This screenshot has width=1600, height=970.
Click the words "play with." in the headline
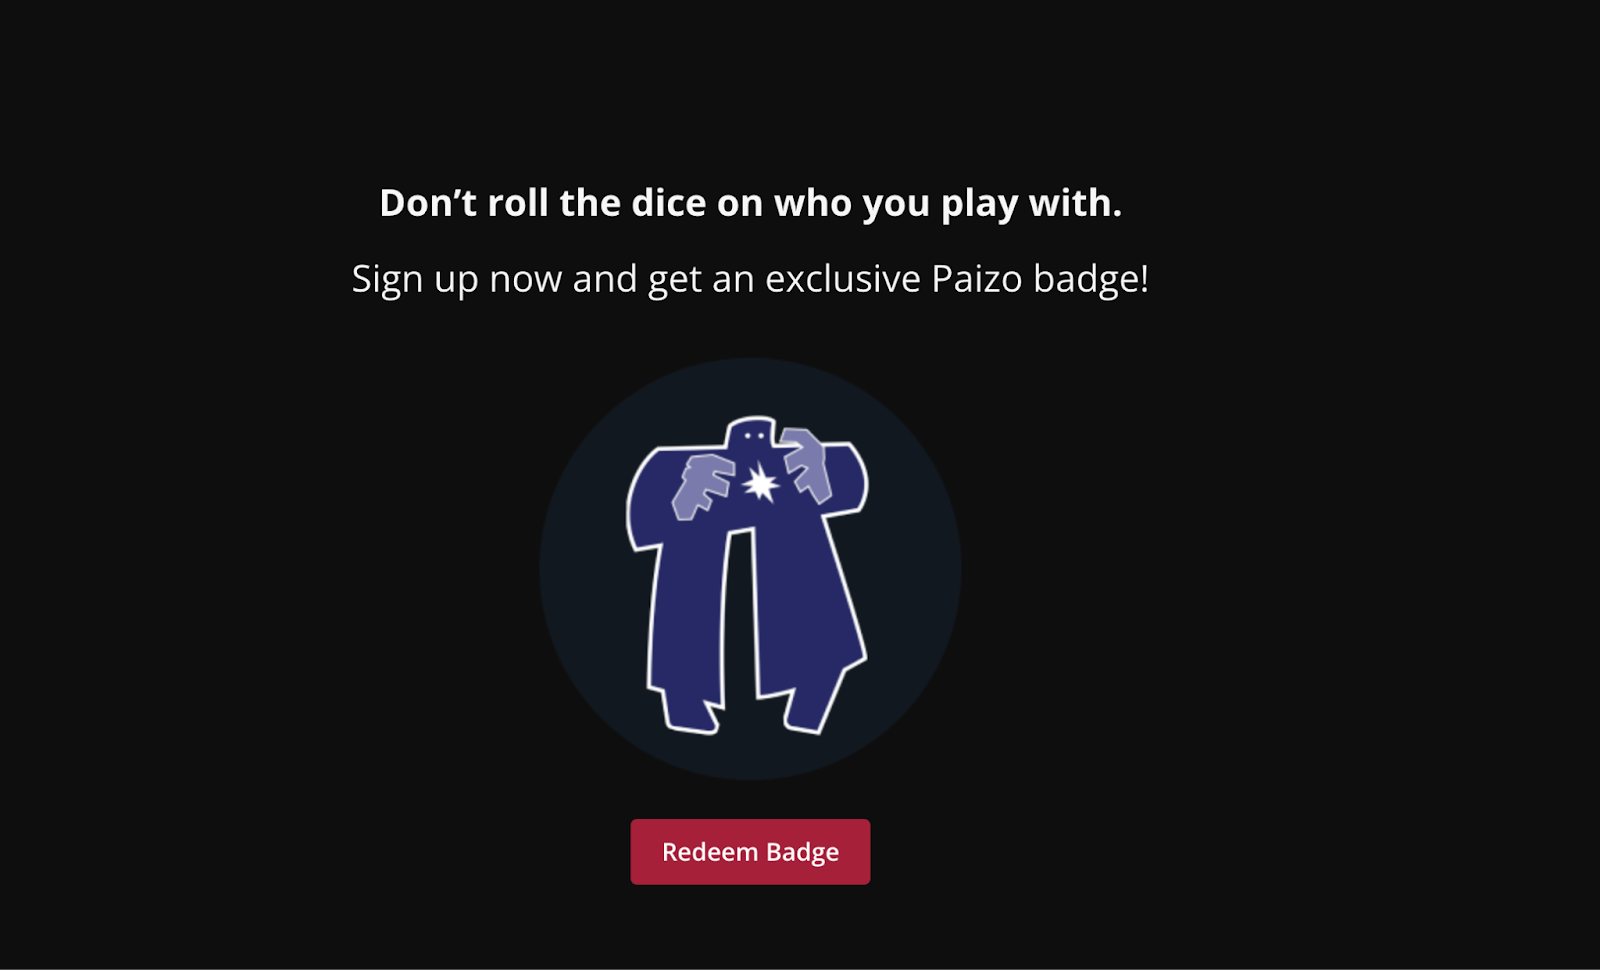coord(1031,205)
